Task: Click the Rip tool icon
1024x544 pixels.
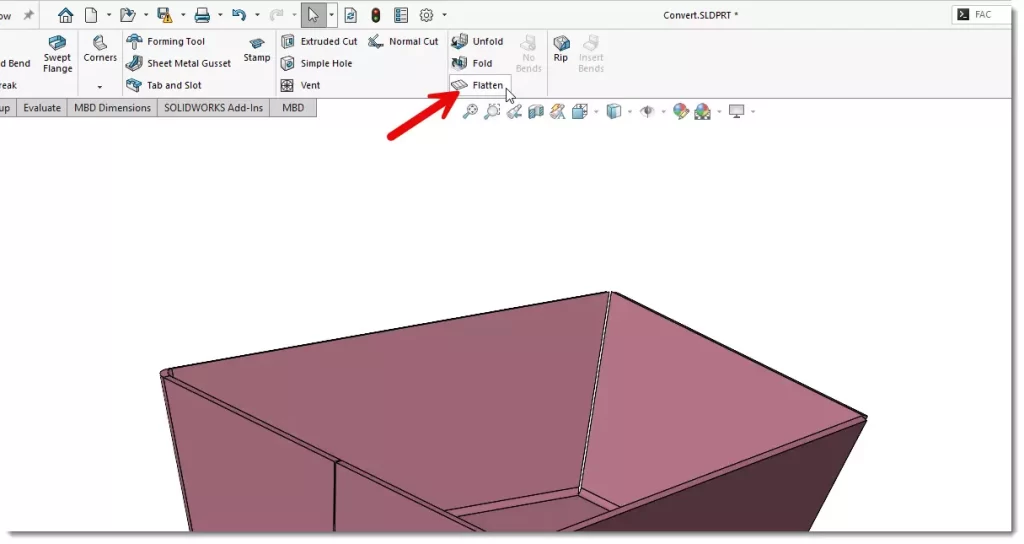Action: (561, 48)
